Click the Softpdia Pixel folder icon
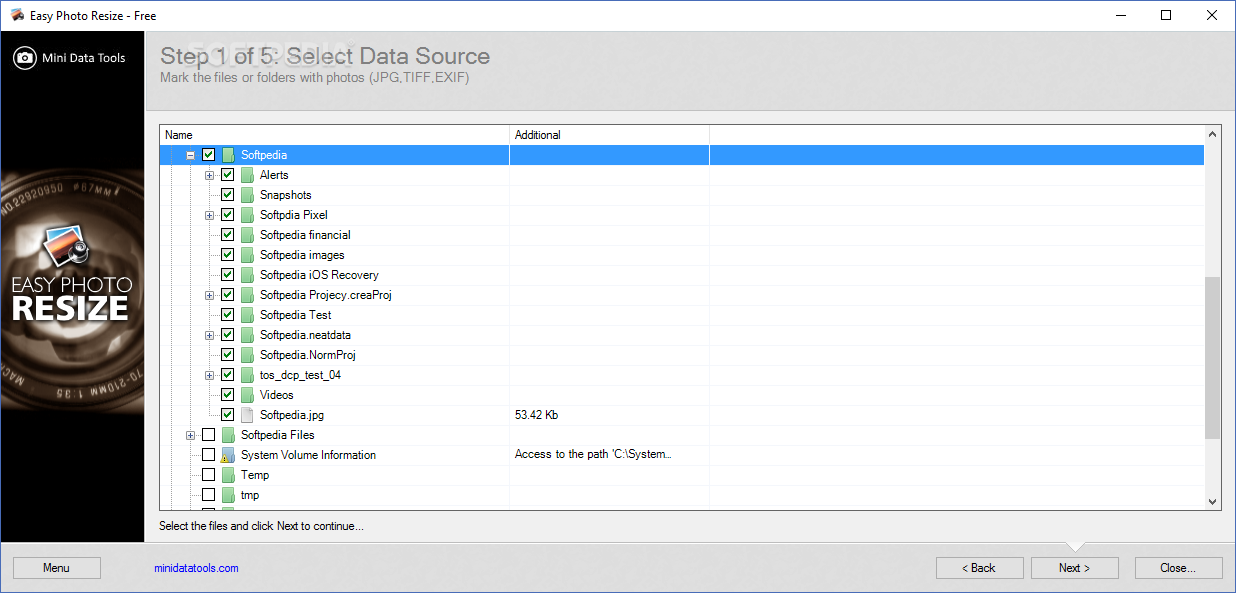Viewport: 1236px width, 593px height. (247, 215)
